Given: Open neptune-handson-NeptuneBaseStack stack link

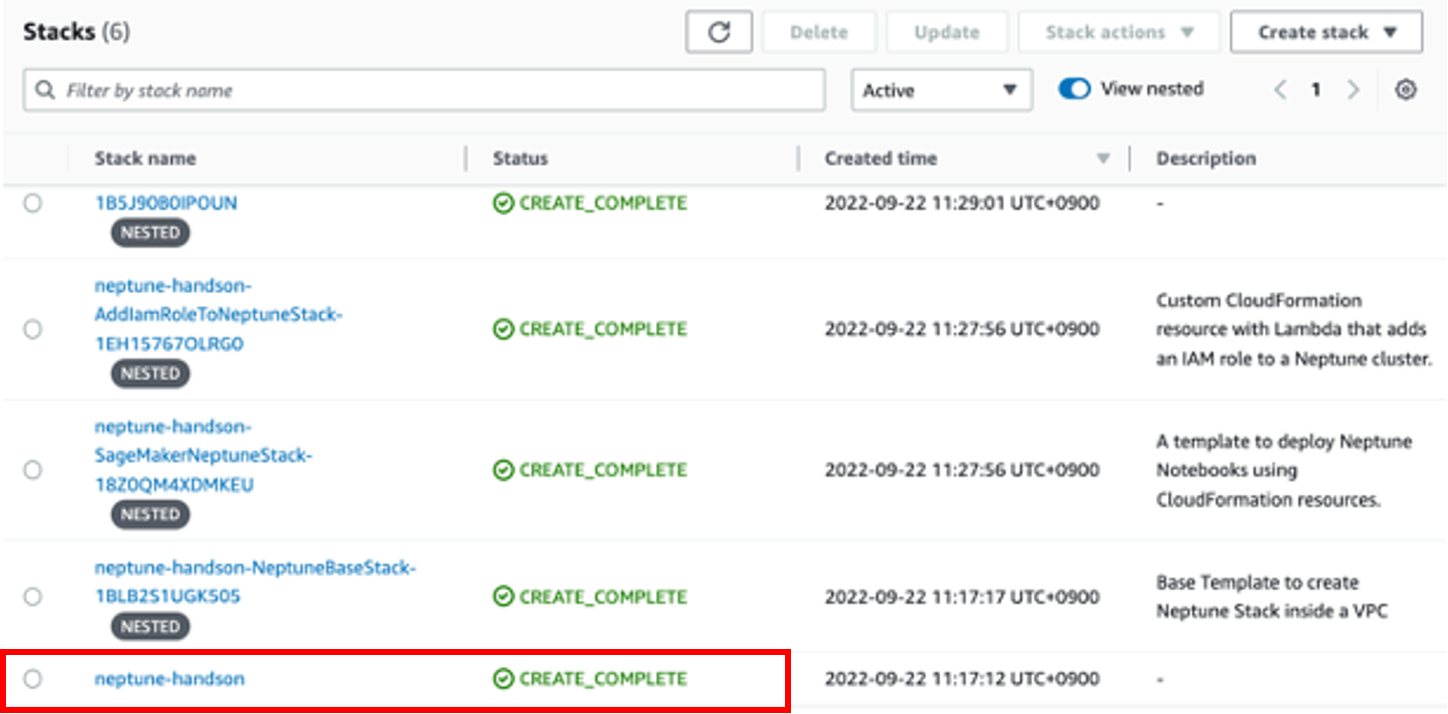Looking at the screenshot, I should [x=255, y=582].
